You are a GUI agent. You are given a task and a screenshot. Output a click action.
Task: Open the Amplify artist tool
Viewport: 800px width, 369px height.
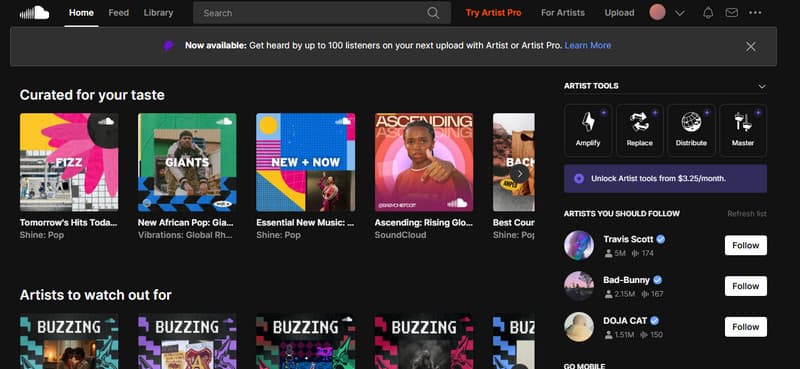point(588,130)
